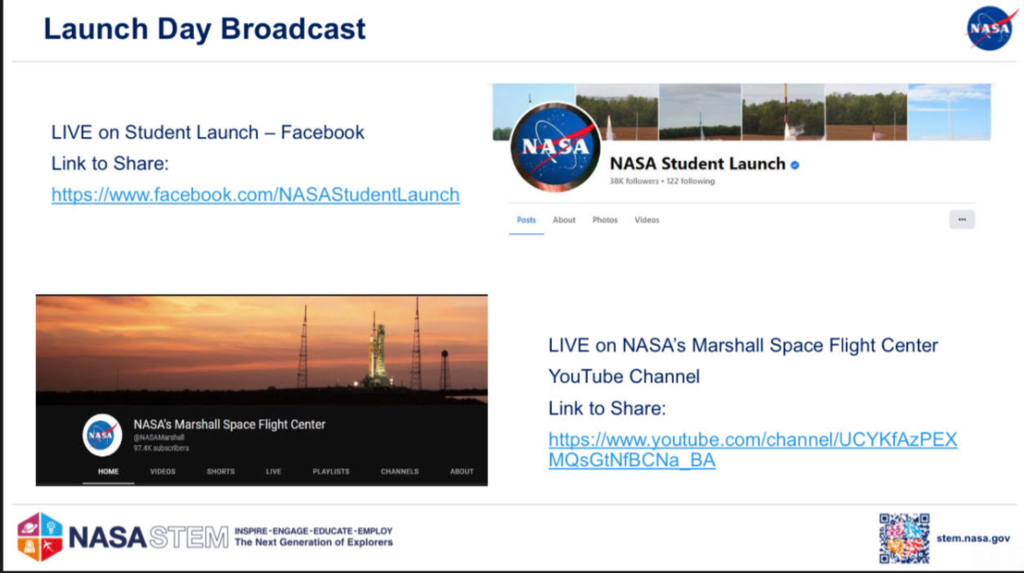Click the NASA Student Launch page name
Viewport: 1024px width, 573px height.
pyautogui.click(x=697, y=164)
